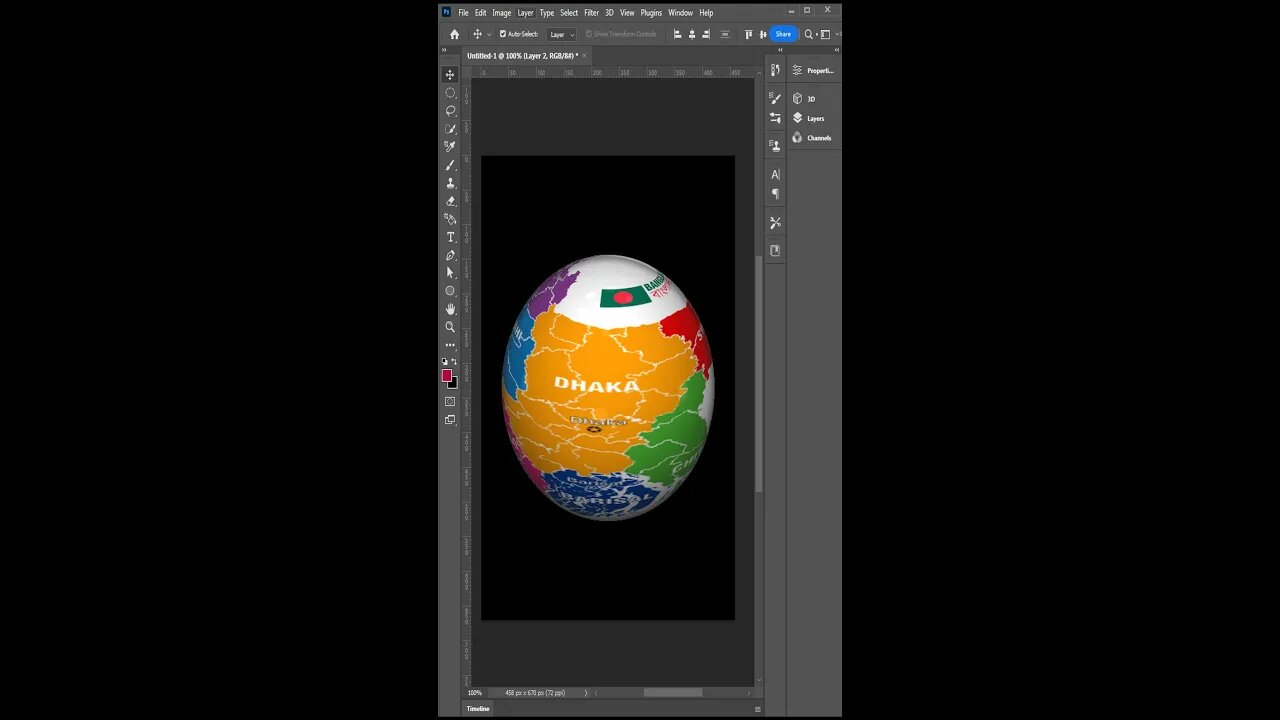Open the Search magnifier in options bar
1280x720 pixels.
(x=809, y=34)
